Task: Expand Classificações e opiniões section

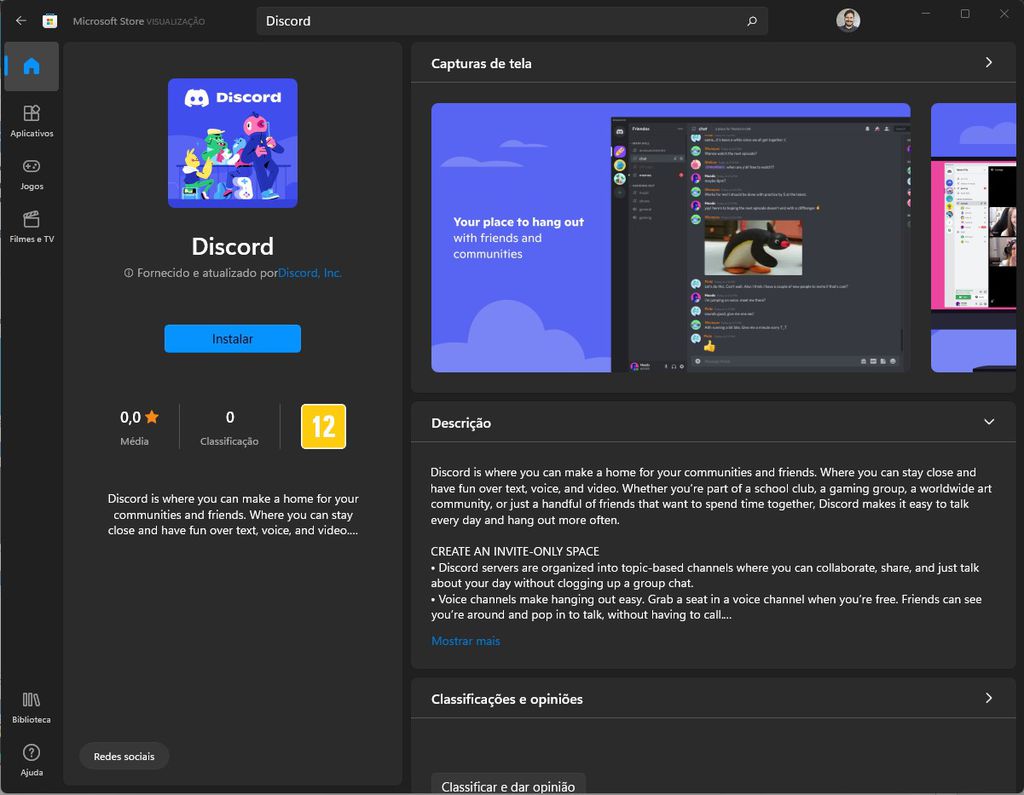Action: 989,698
